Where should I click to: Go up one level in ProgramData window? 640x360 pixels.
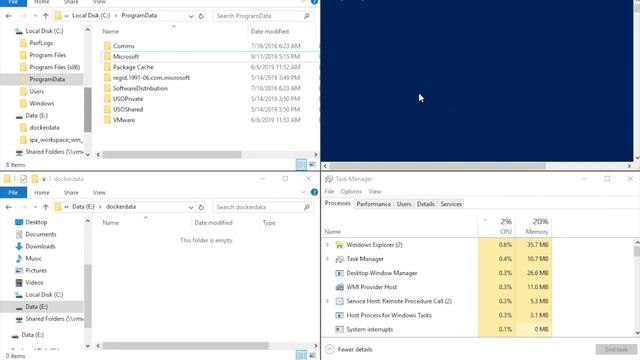46,16
